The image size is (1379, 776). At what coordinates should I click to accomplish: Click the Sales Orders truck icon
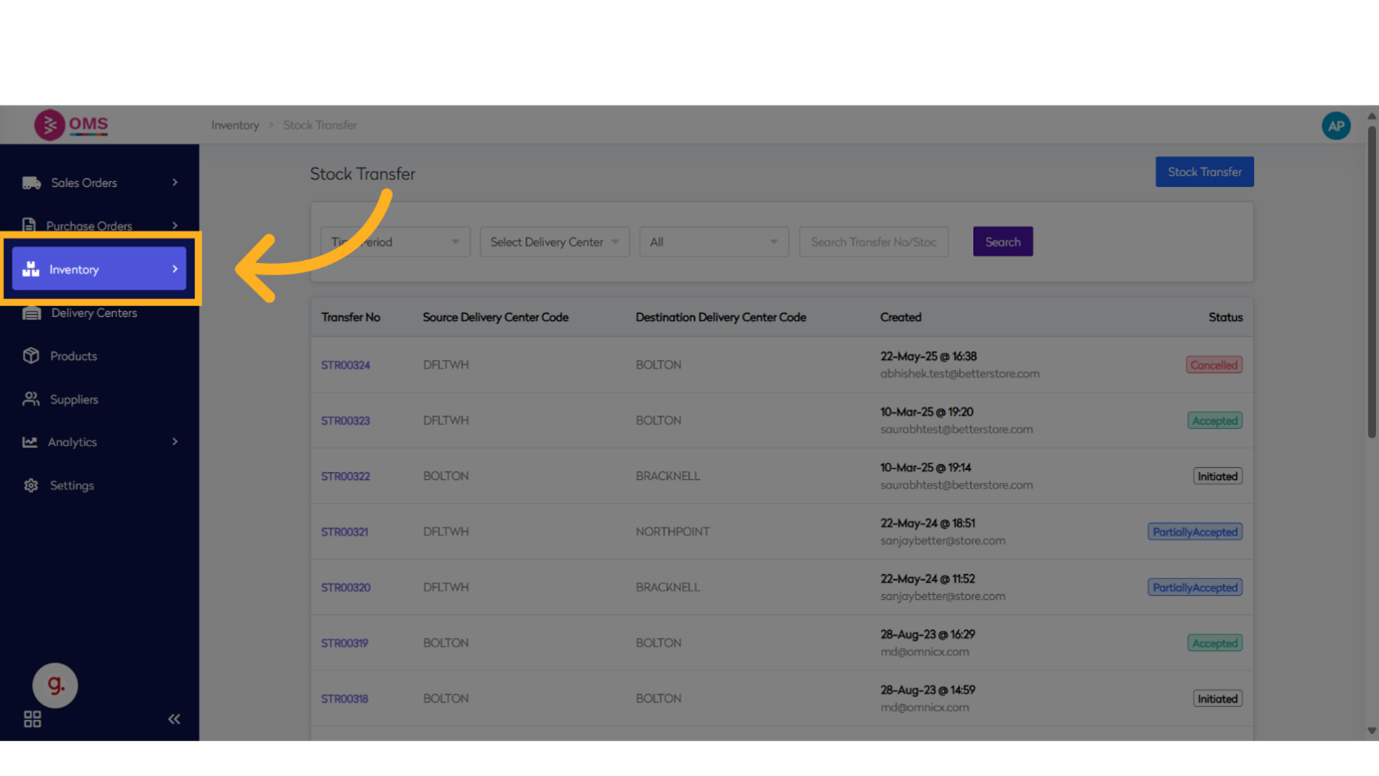[x=31, y=183]
